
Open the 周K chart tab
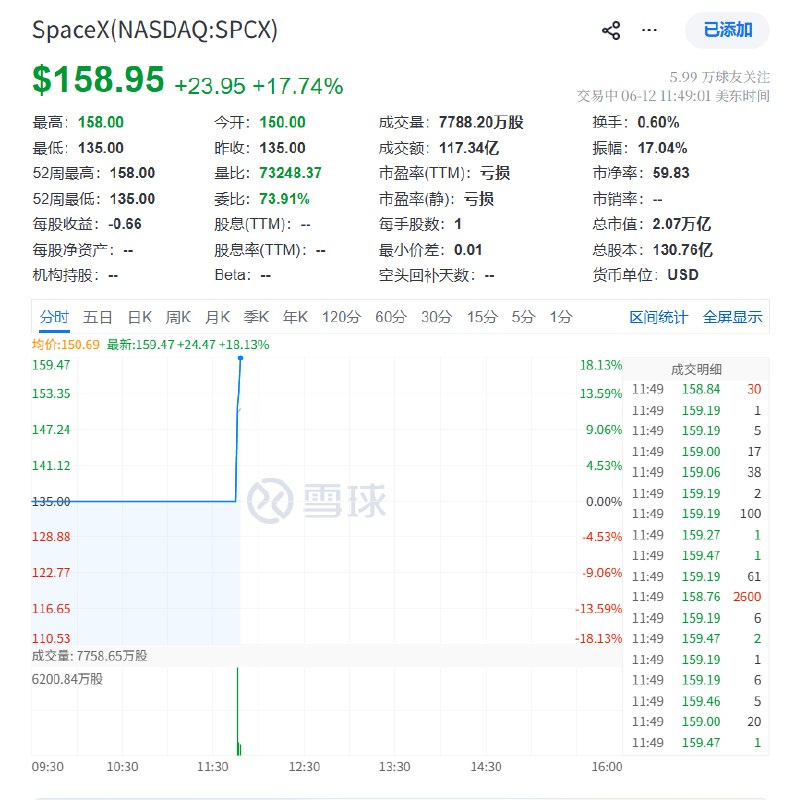coord(178,317)
